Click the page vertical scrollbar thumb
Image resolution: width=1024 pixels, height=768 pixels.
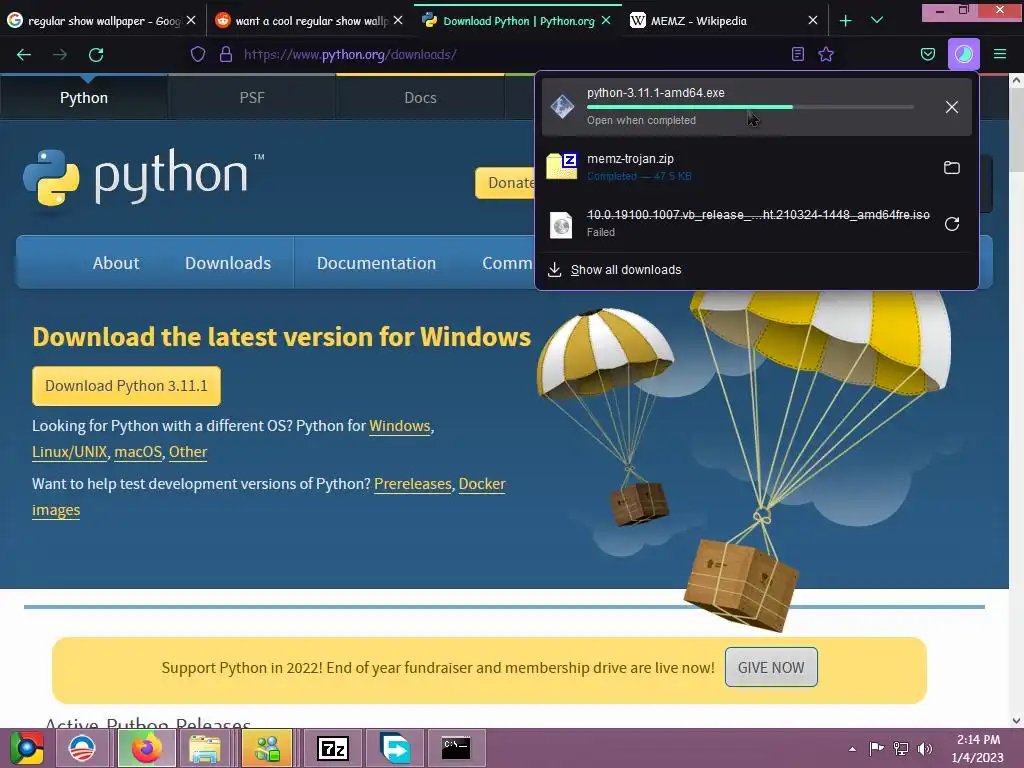pos(1016,131)
